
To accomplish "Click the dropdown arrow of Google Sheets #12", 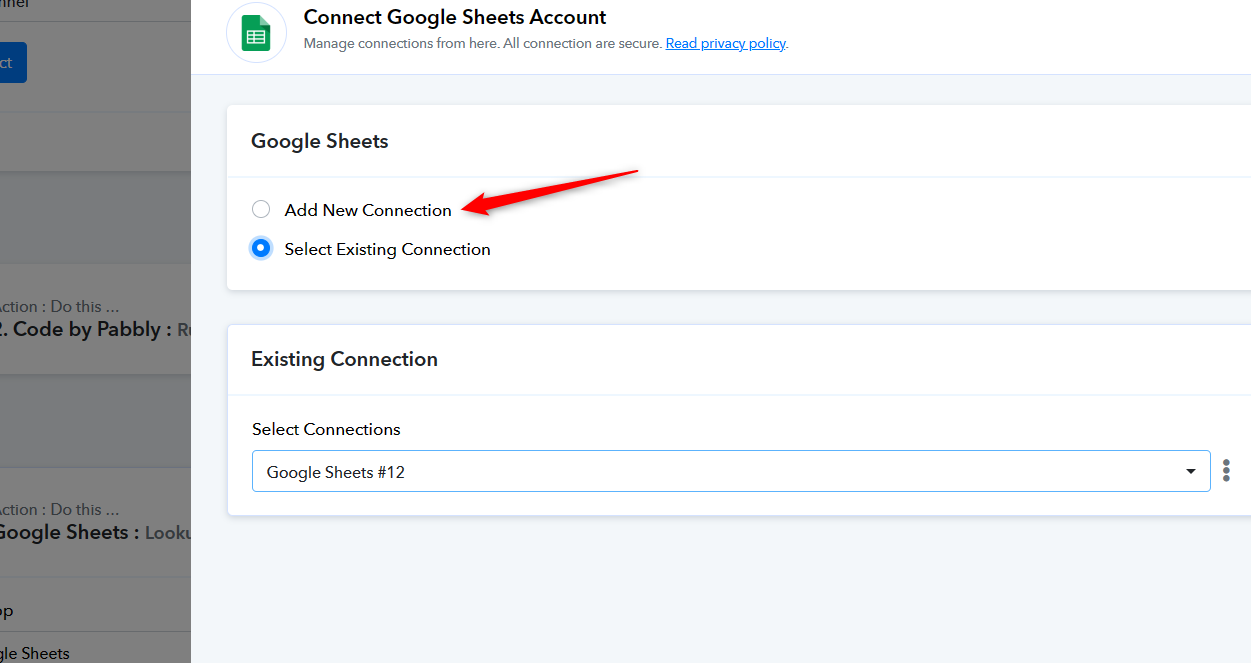I will (x=1190, y=472).
